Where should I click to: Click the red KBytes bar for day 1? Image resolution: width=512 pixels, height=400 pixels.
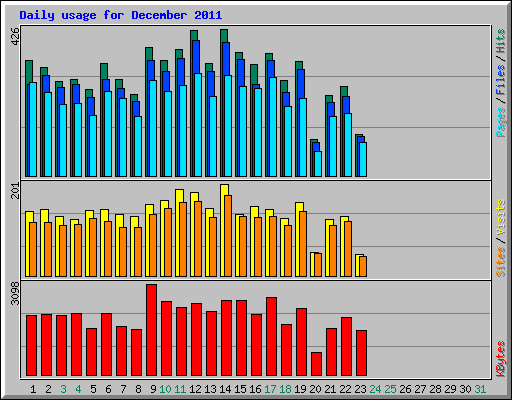point(31,346)
